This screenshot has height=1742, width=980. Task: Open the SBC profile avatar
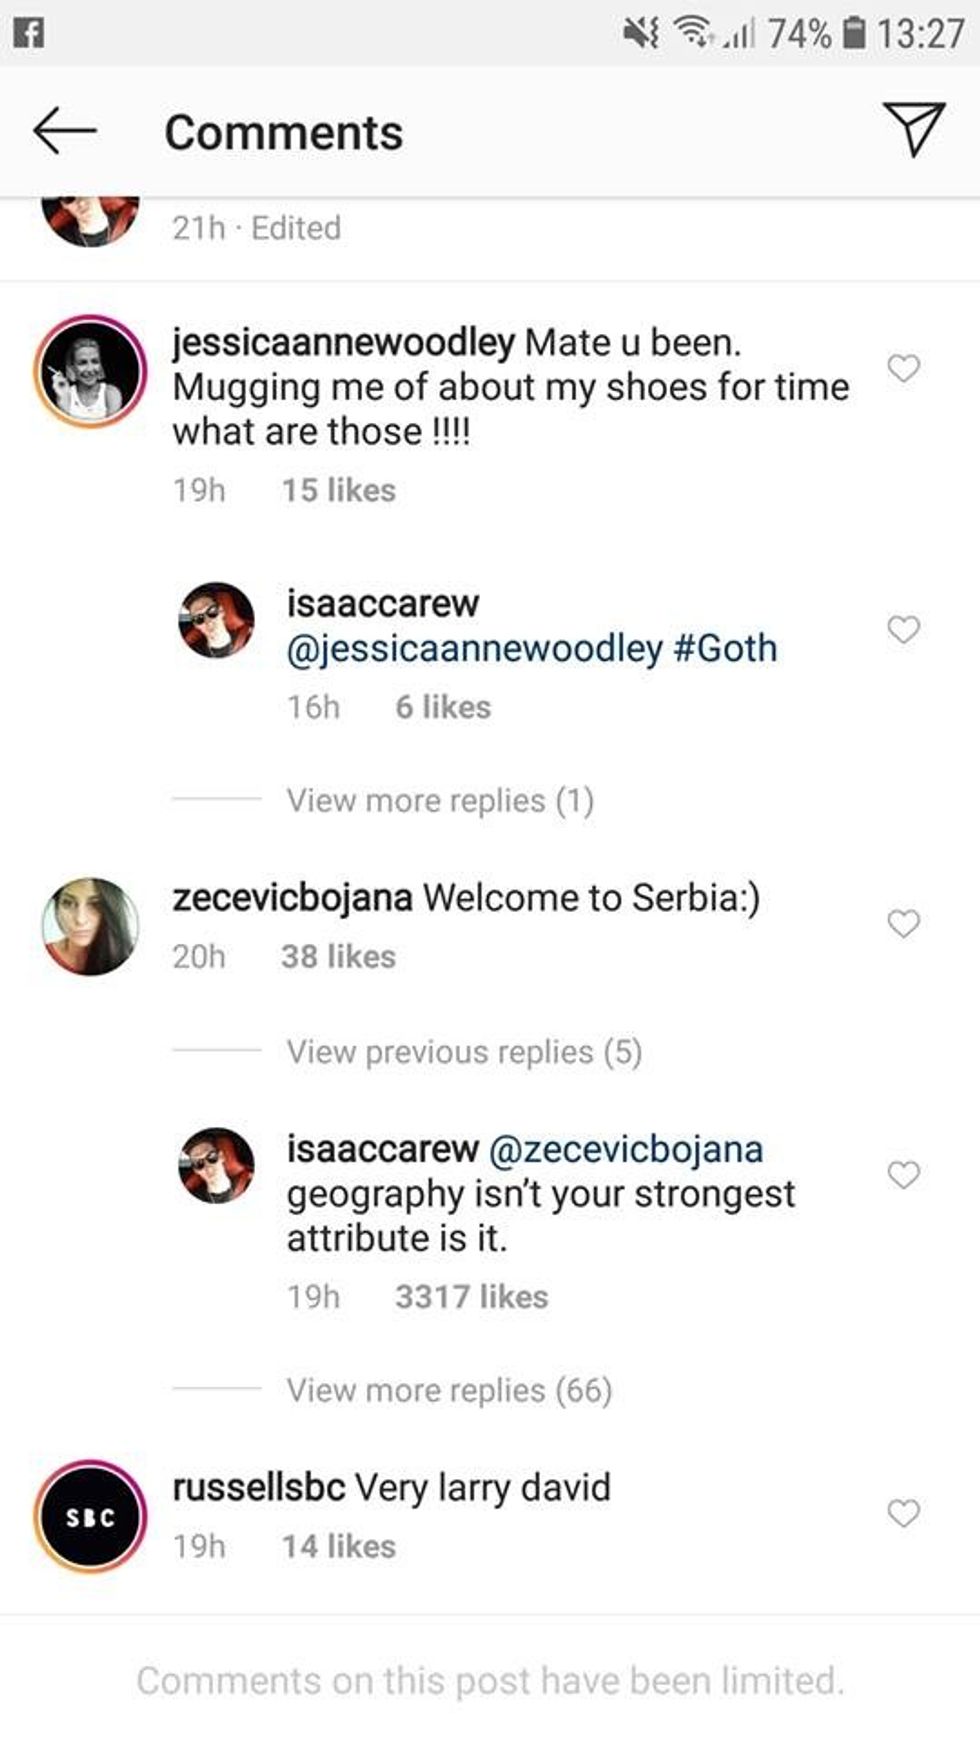tap(90, 1516)
